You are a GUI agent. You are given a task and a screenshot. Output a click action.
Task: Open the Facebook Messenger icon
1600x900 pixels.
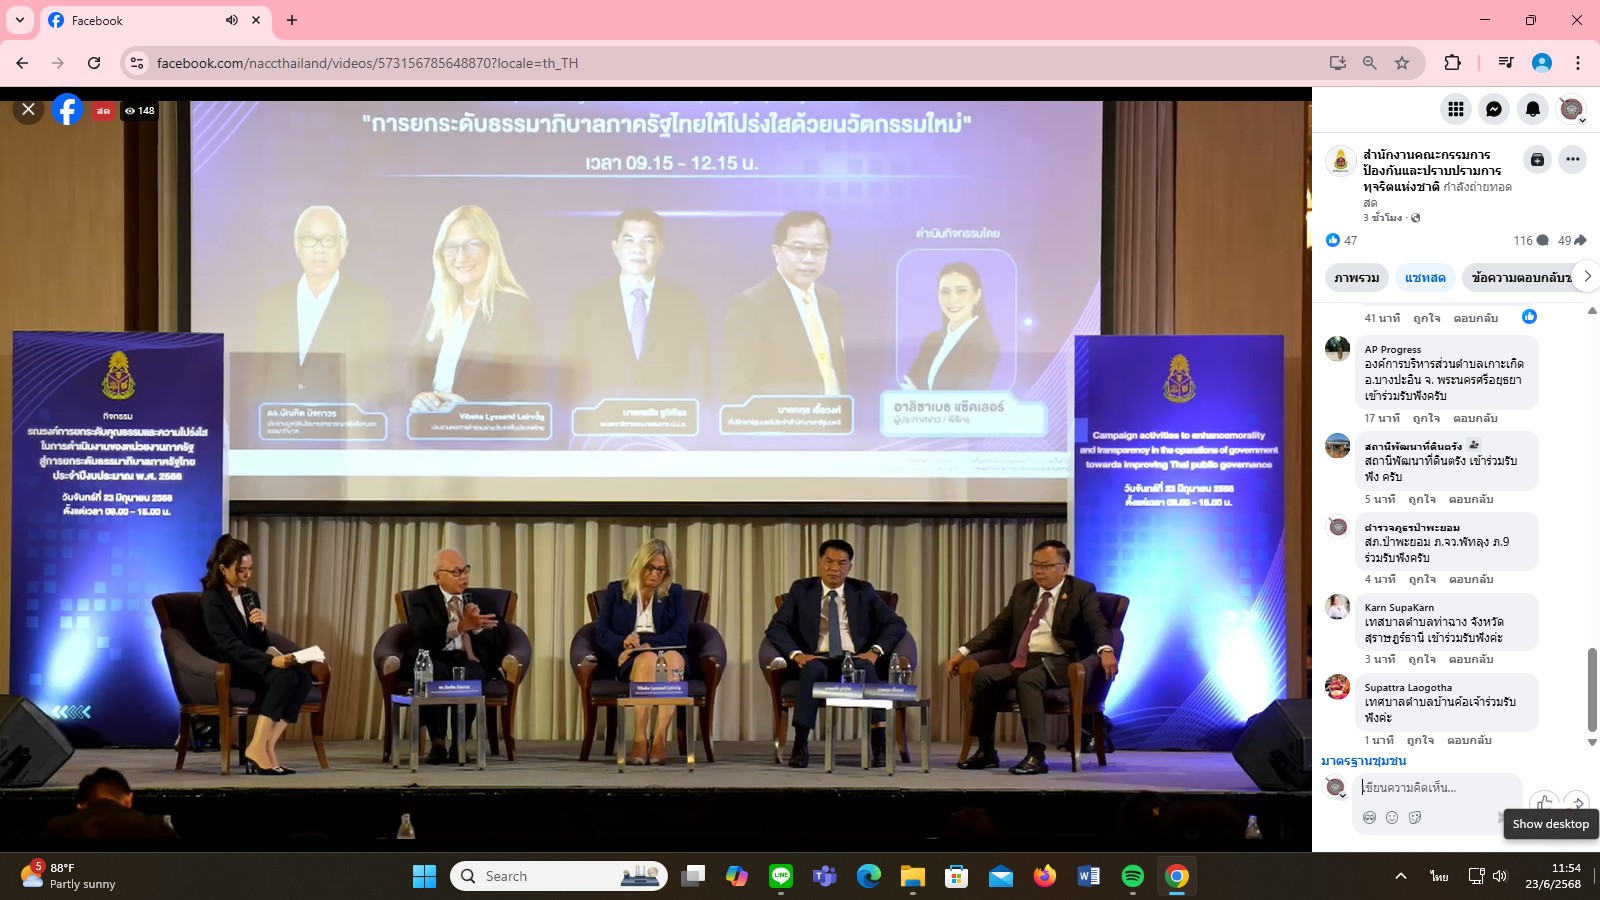point(1494,109)
